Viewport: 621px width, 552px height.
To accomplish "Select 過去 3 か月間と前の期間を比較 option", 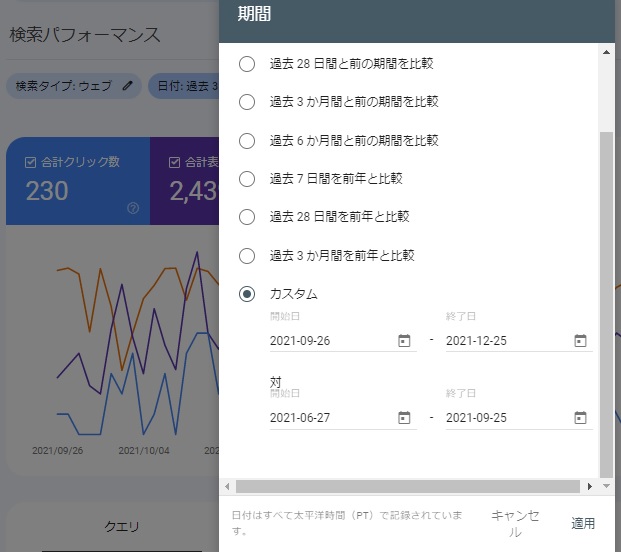I will click(x=247, y=102).
